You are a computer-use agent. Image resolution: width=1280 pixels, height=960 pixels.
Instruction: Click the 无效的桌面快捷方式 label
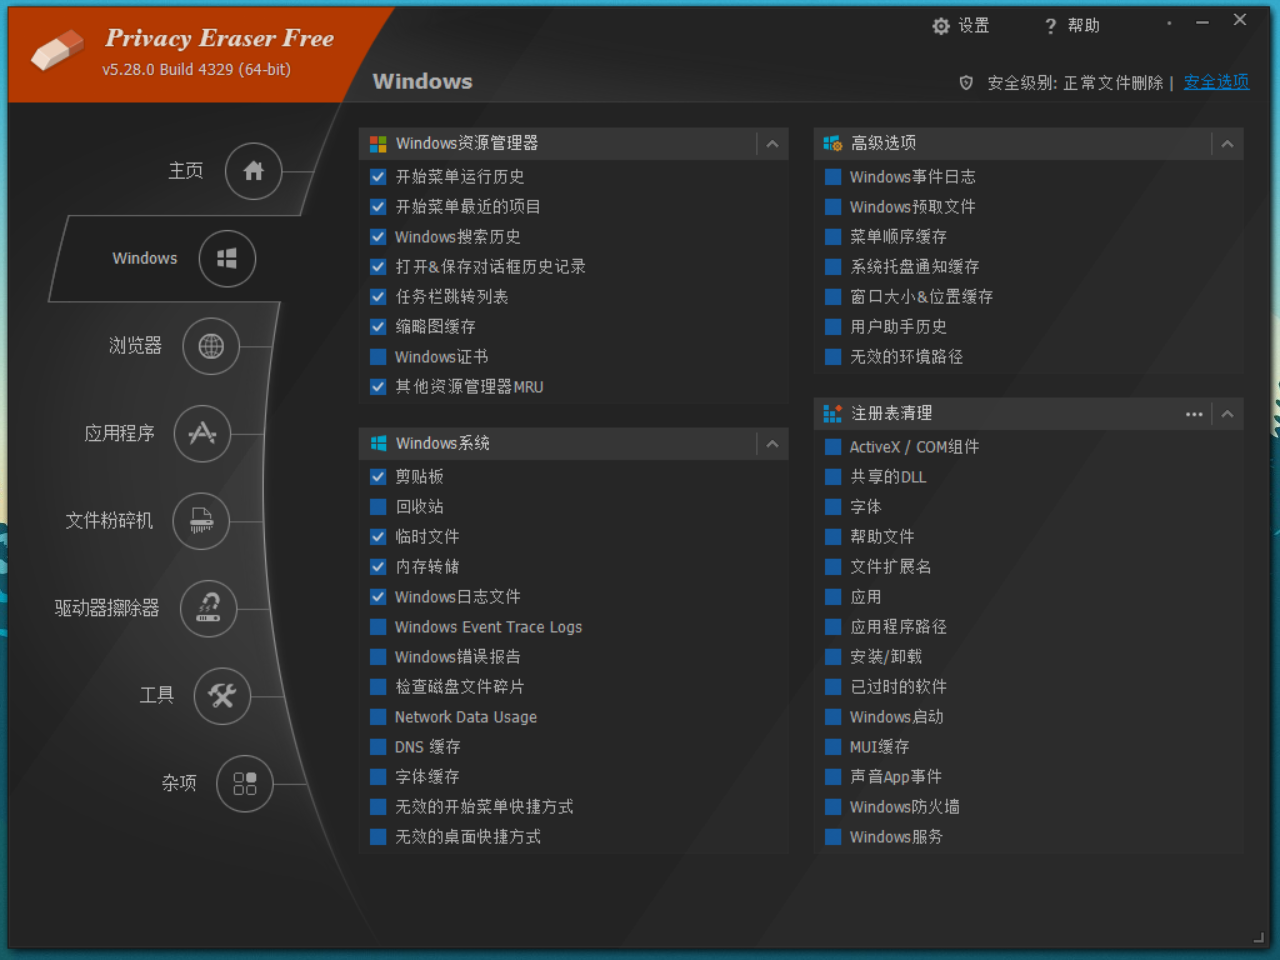(468, 837)
